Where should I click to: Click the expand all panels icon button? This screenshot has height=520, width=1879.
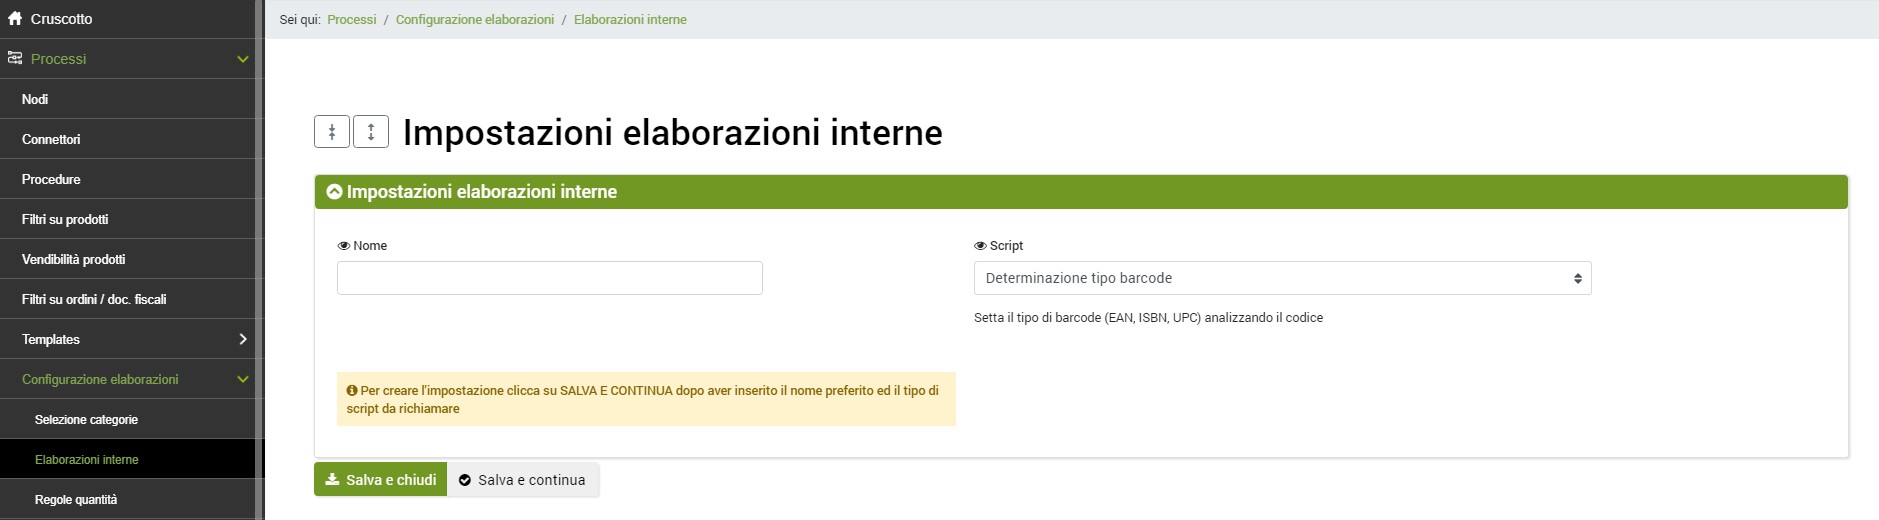click(x=371, y=132)
